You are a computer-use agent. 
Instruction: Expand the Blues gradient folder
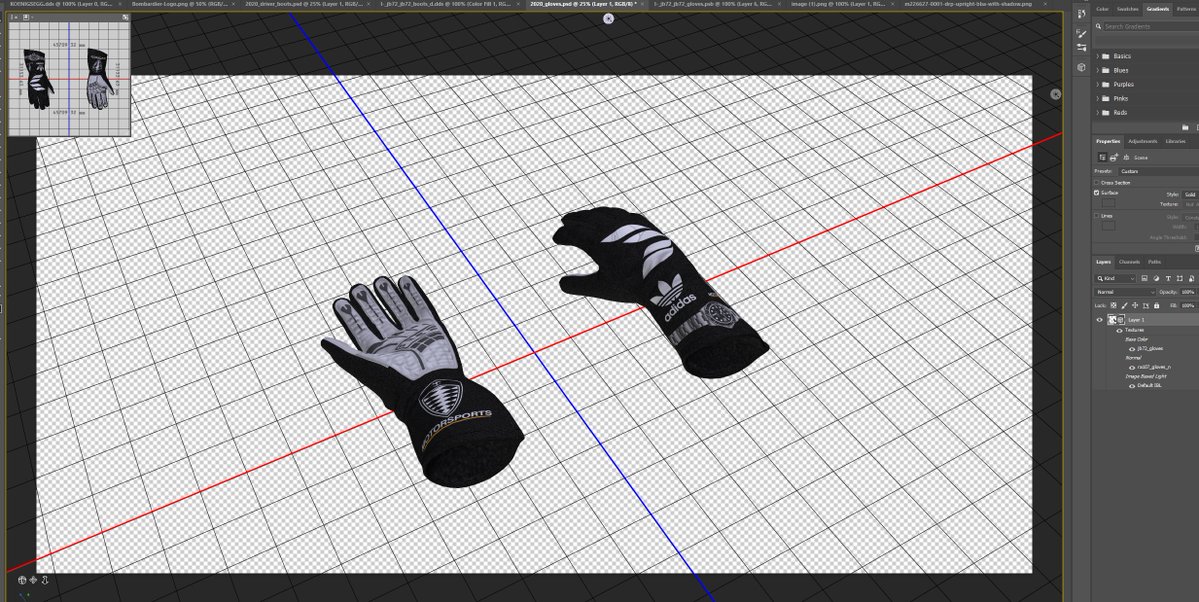[x=1097, y=70]
